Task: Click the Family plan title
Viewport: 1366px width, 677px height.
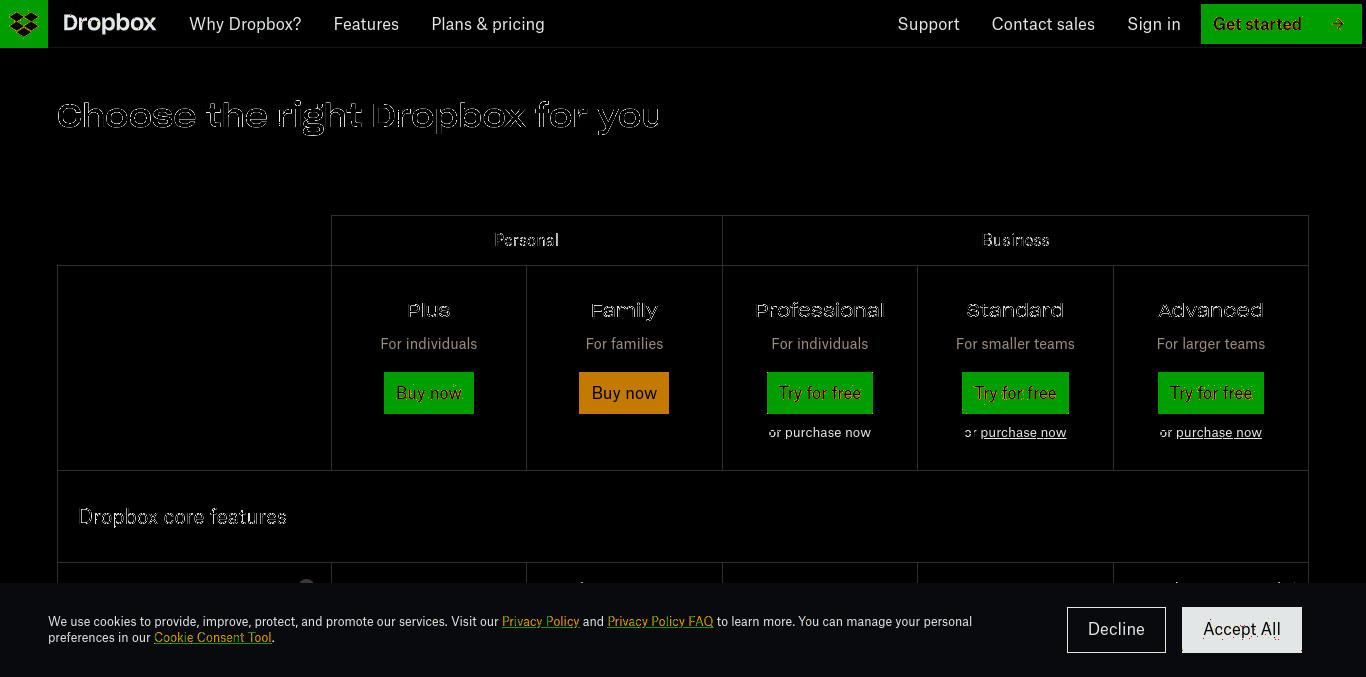Action: (x=624, y=311)
